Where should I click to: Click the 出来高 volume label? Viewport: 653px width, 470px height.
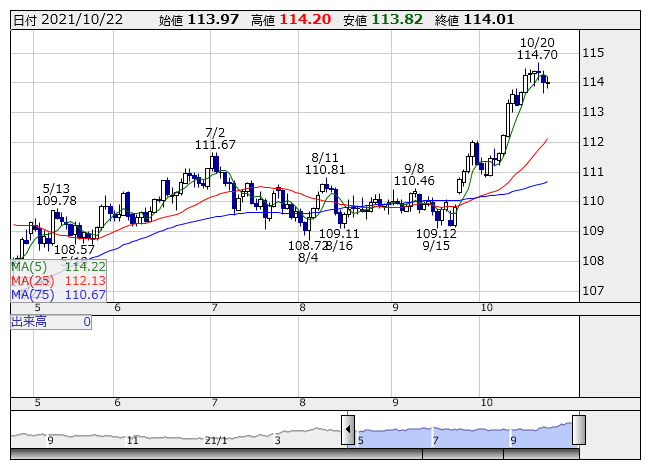pos(29,322)
